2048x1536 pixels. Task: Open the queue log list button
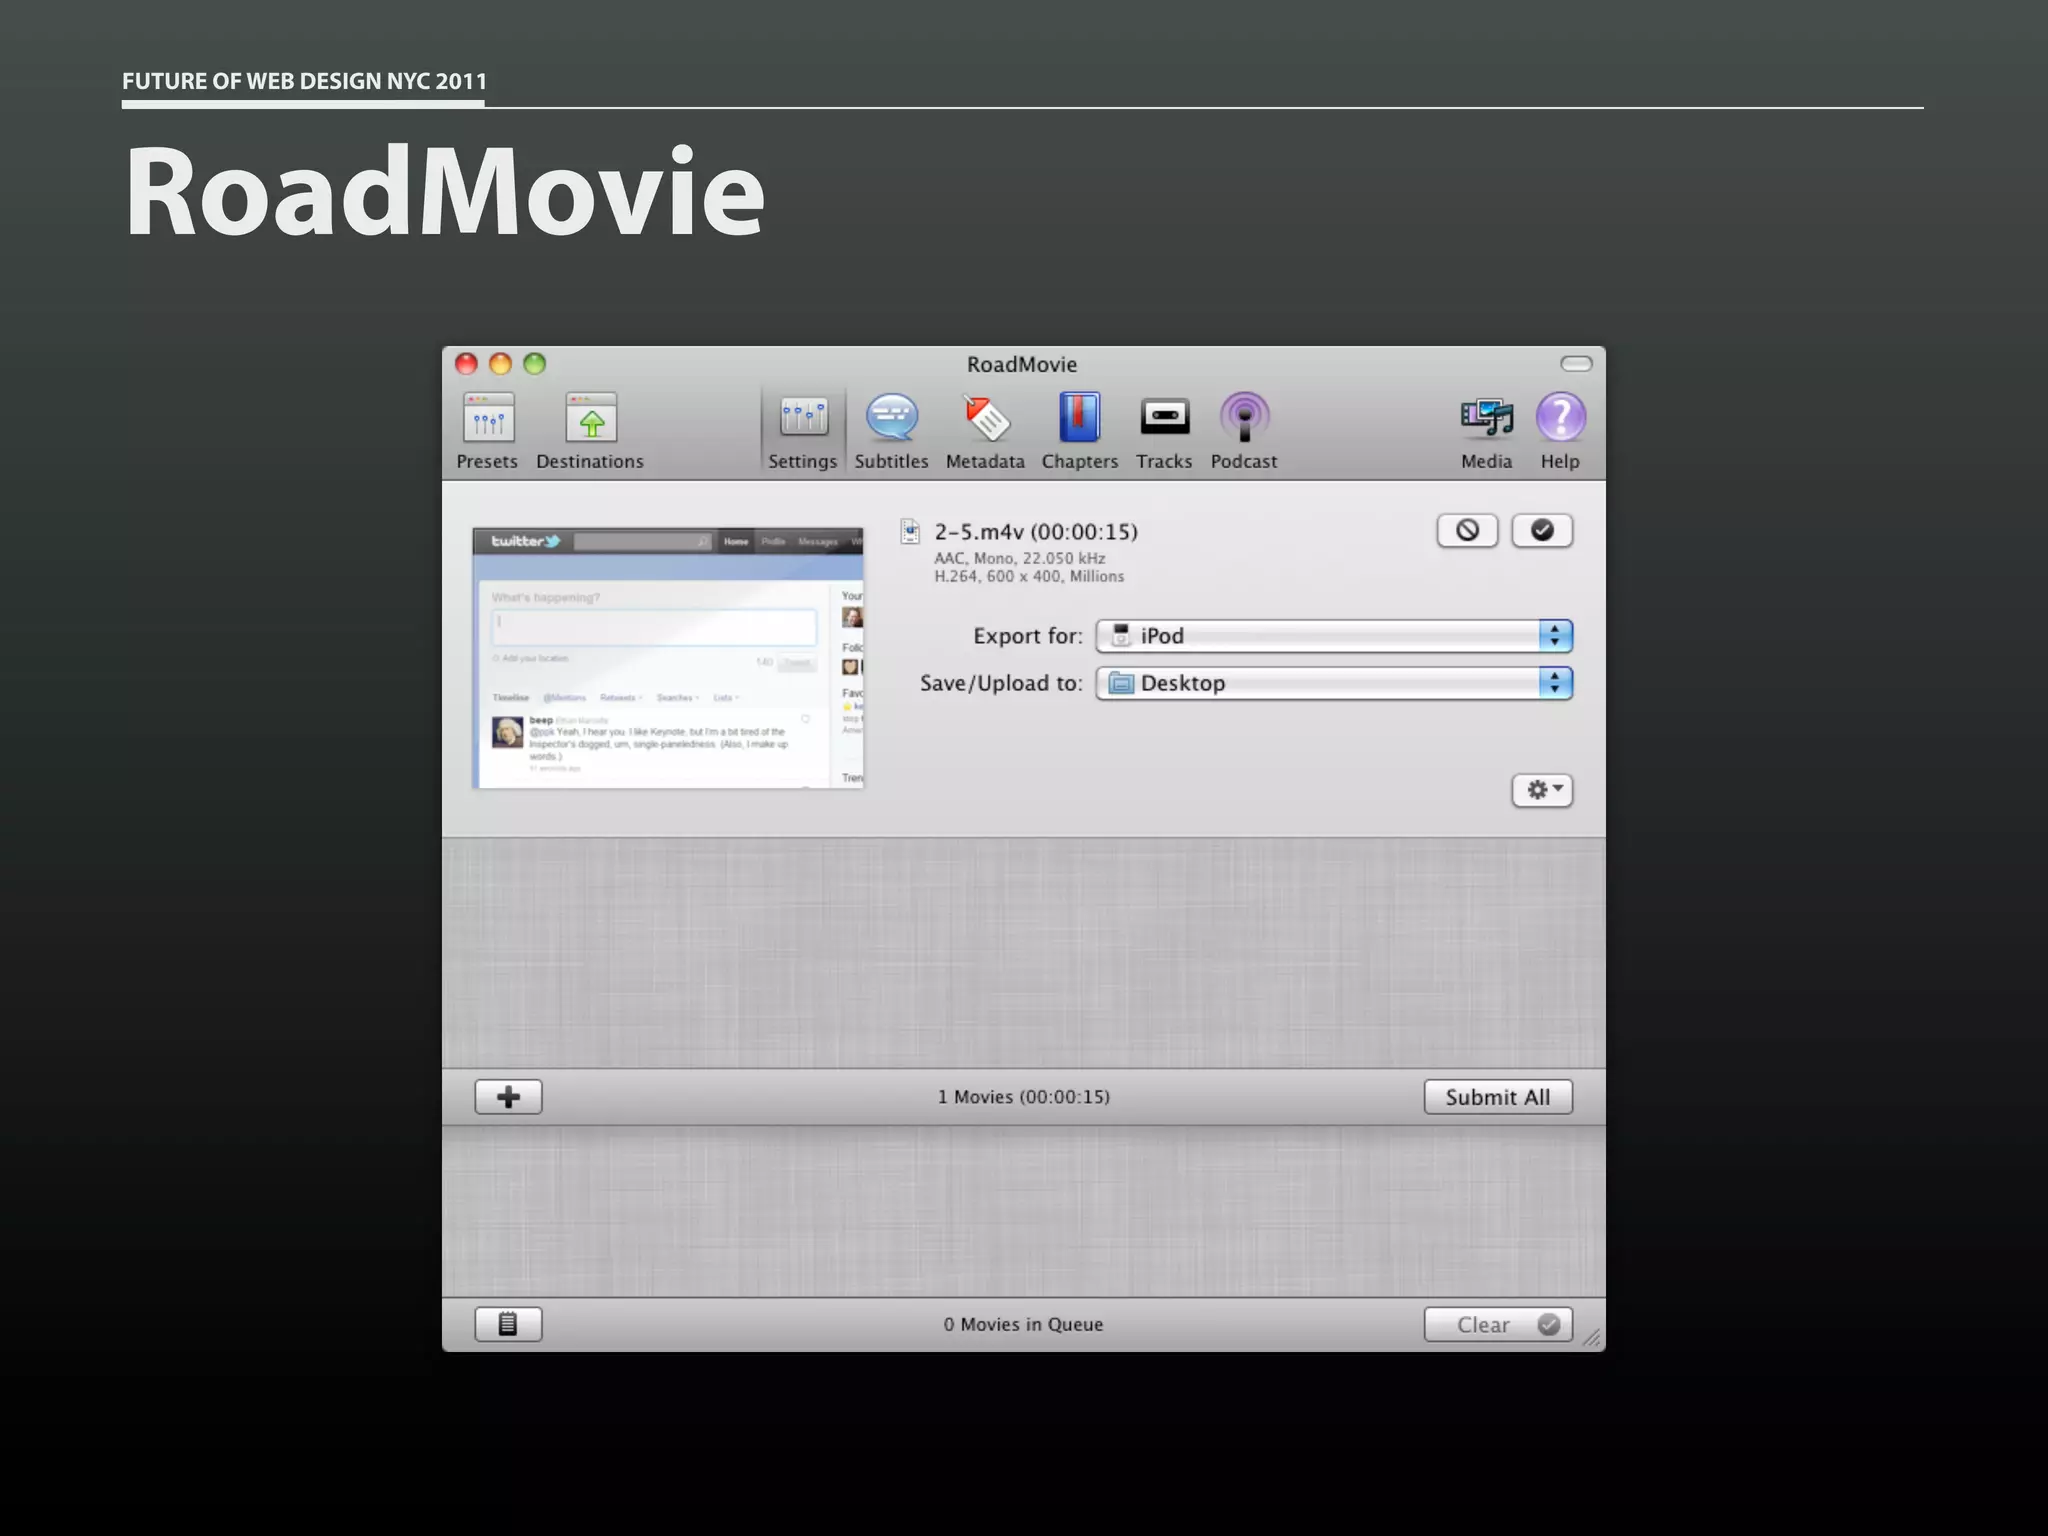pyautogui.click(x=508, y=1324)
